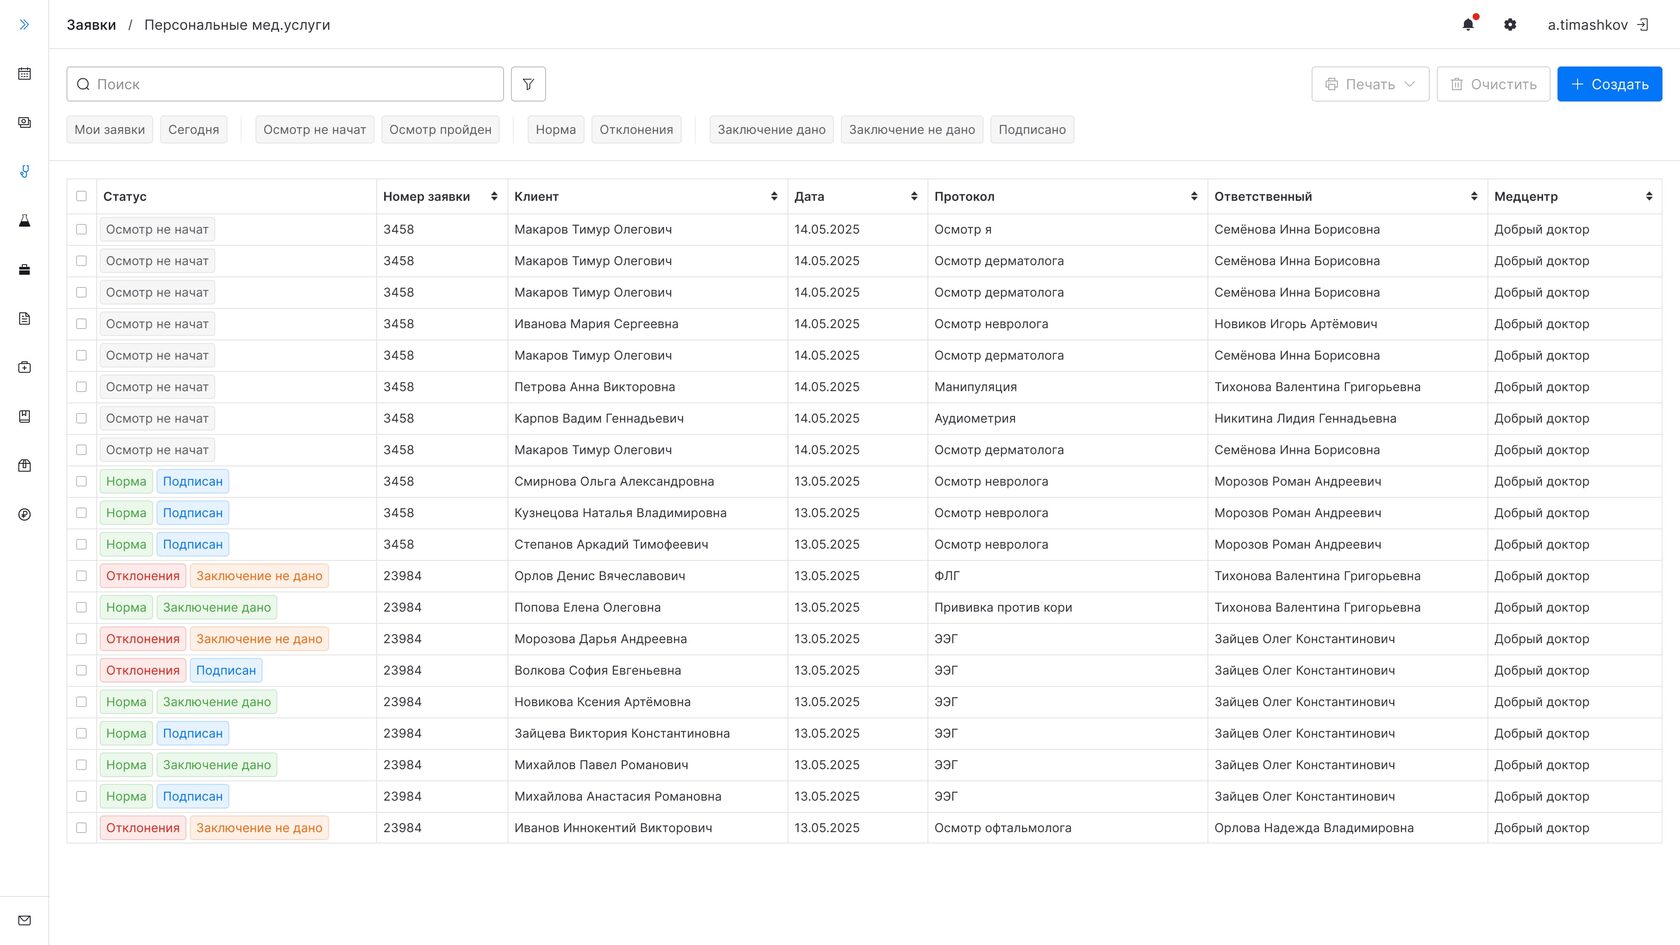1680x945 pixels.
Task: Tick the Карпов Вадим Геннадьевич row checkbox
Action: (x=82, y=419)
